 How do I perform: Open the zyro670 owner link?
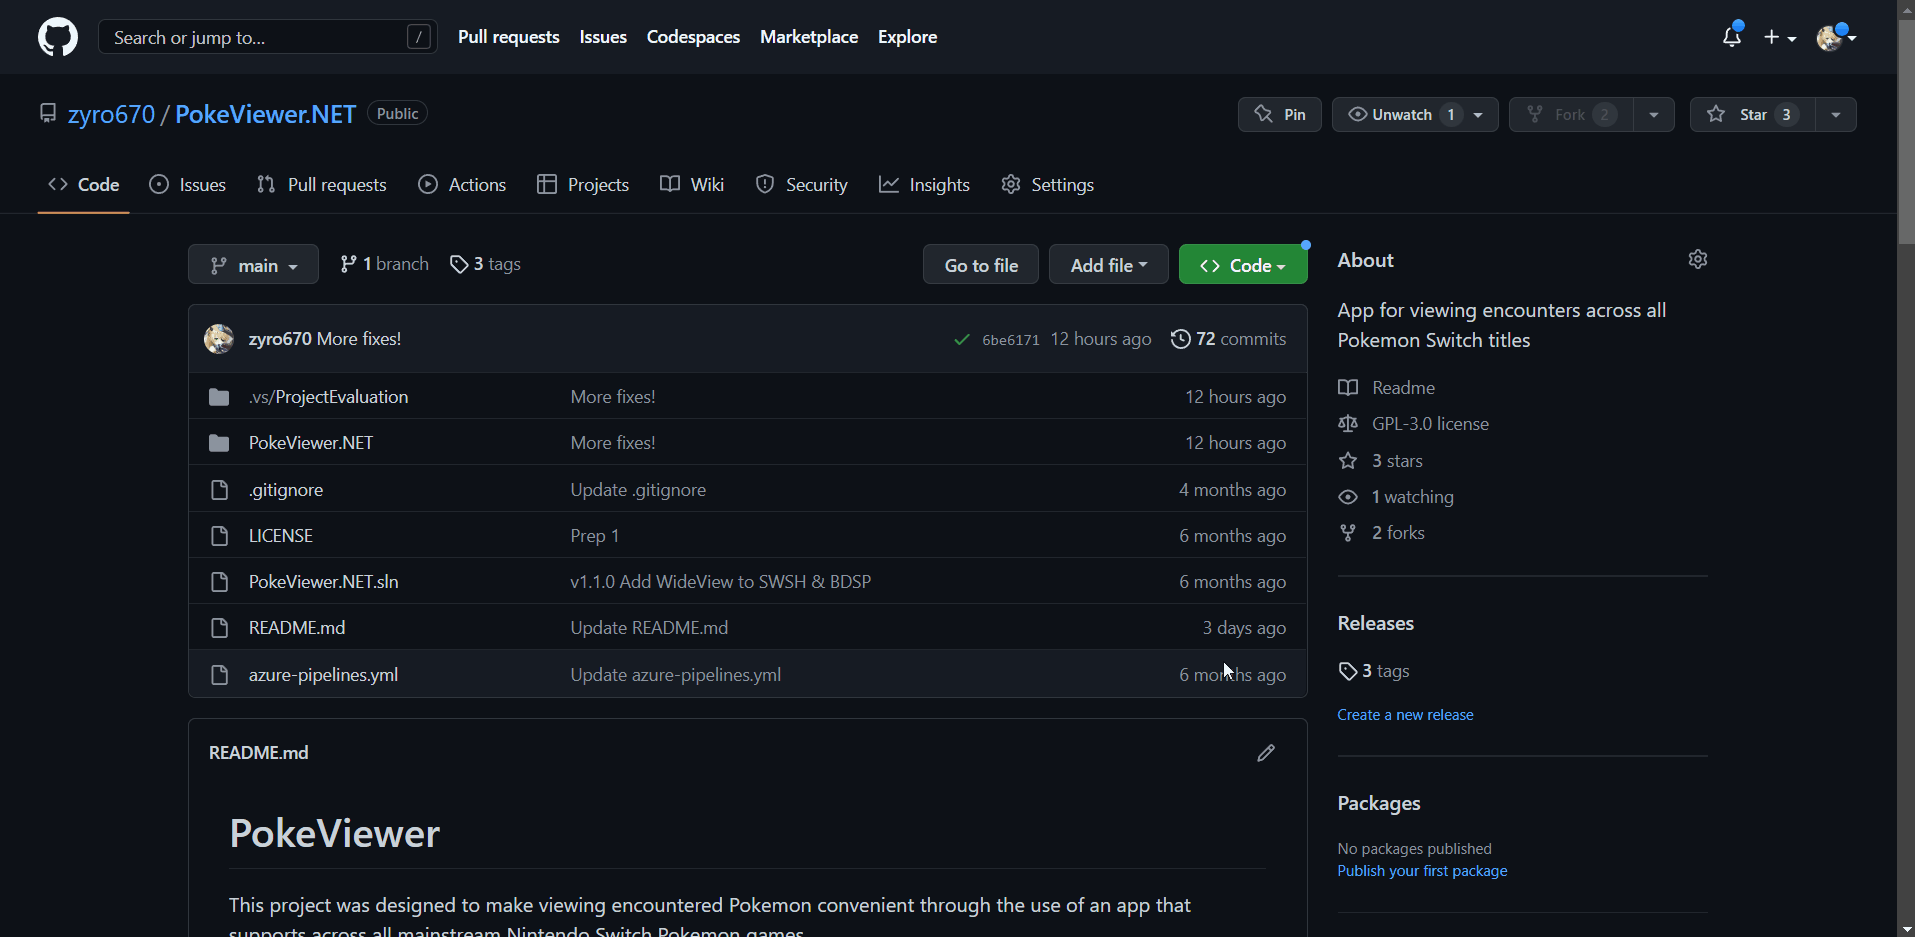111,114
